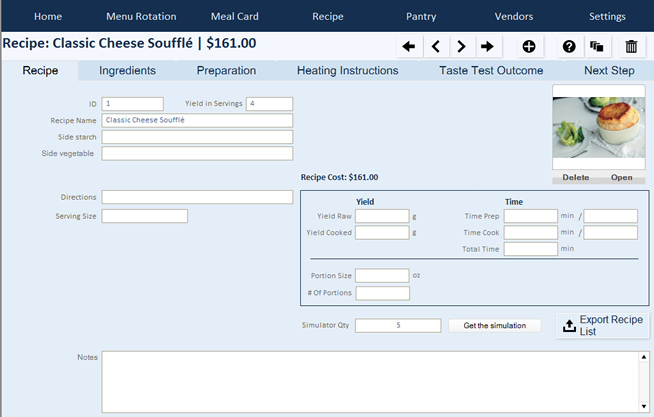
Task: Click the Simulator Qty input field
Action: pos(398,325)
